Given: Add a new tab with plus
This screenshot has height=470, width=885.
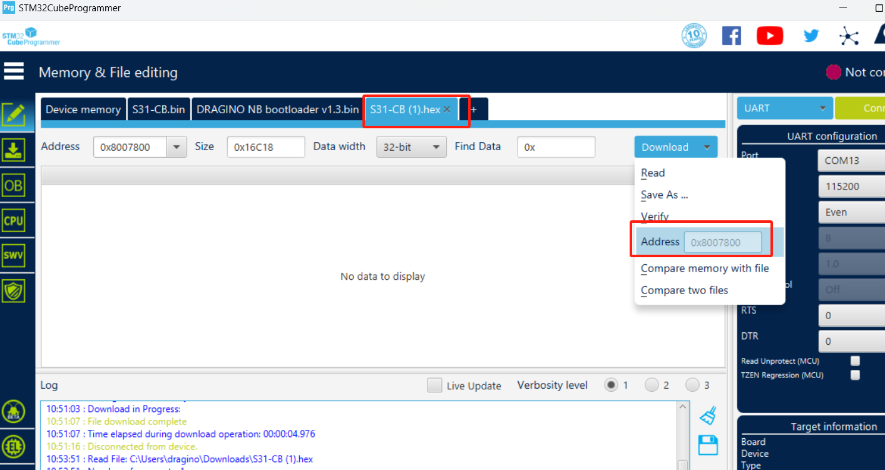Looking at the screenshot, I should click(474, 109).
